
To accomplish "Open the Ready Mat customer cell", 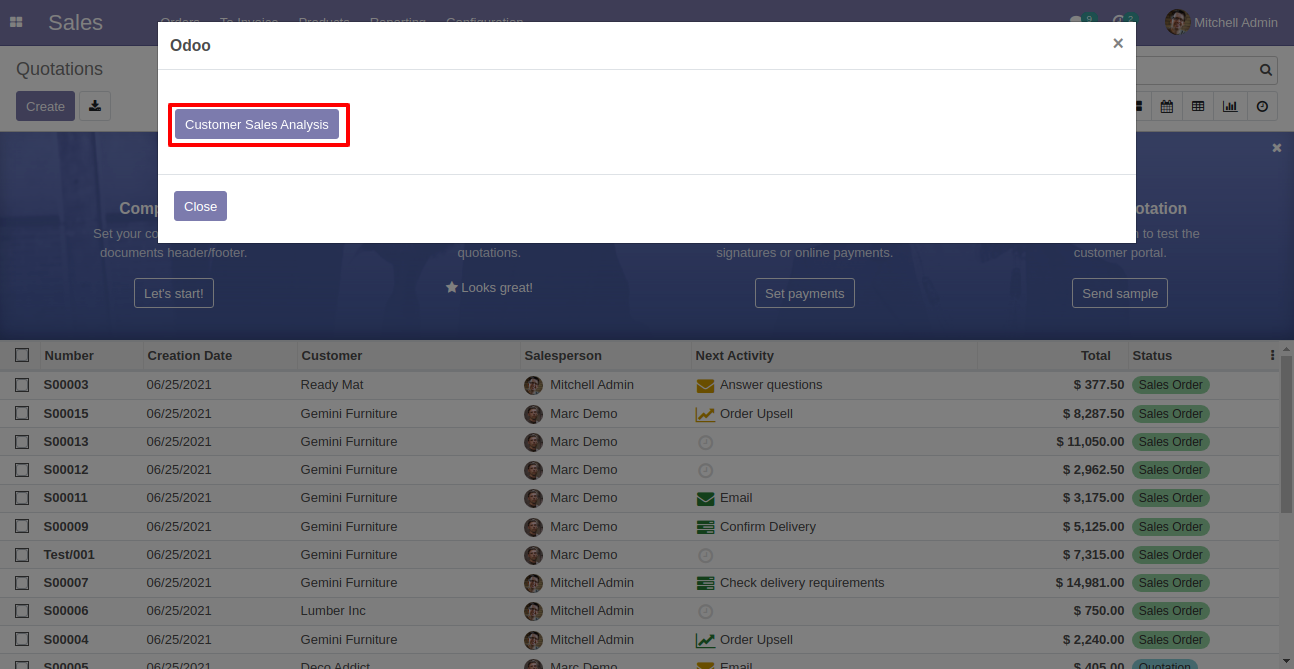I will (x=409, y=385).
